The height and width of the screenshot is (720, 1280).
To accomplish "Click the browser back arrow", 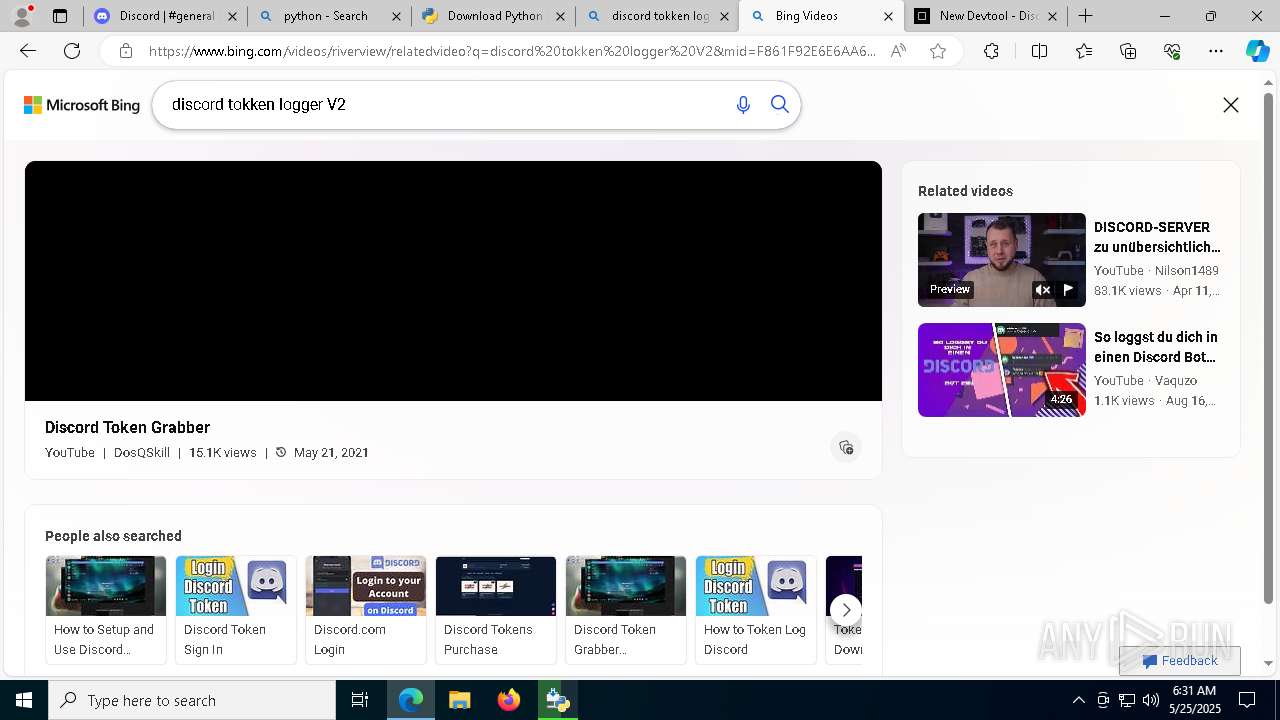I will (x=28, y=51).
